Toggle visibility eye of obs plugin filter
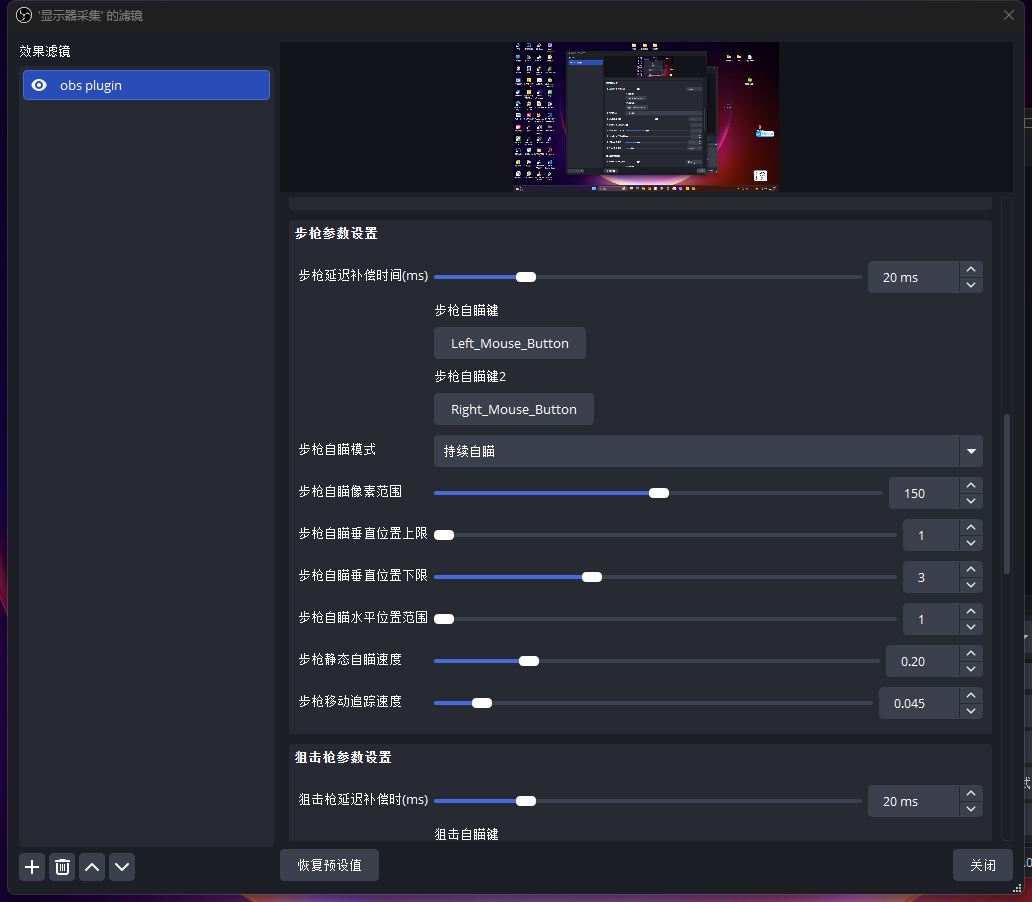This screenshot has width=1032, height=902. (x=39, y=85)
